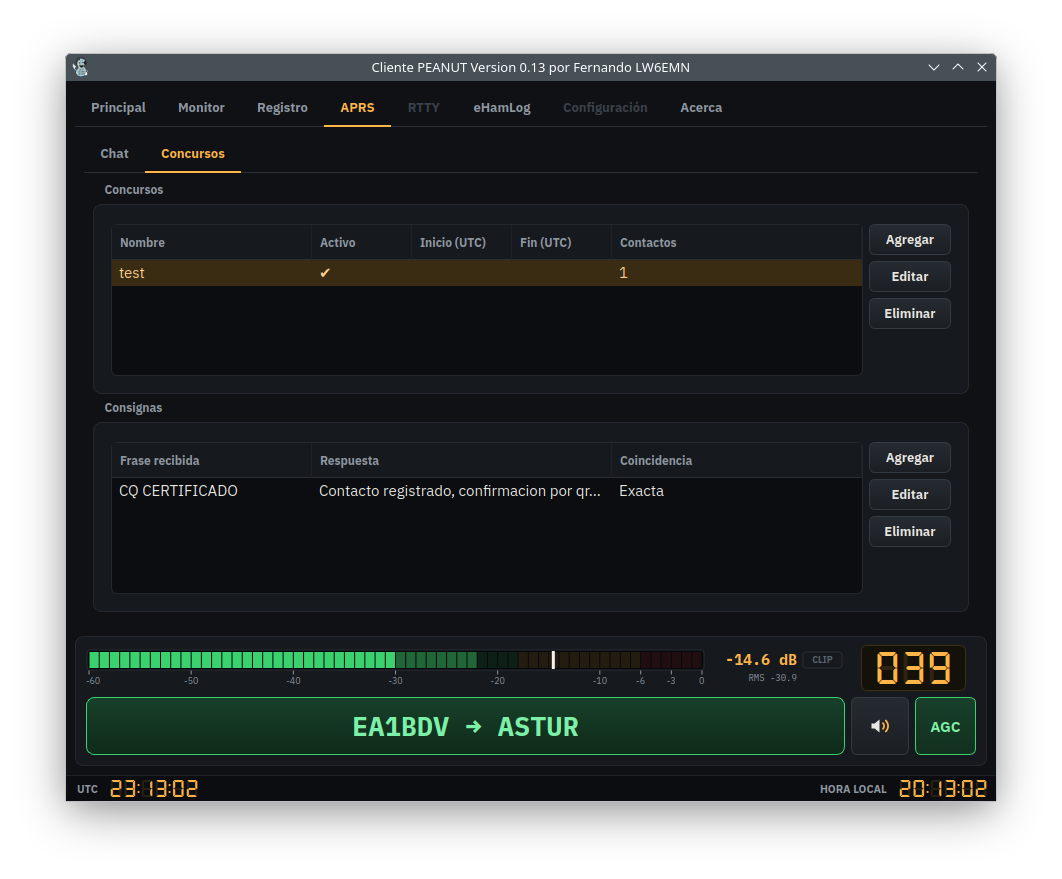Open the Monitor tab

coord(201,108)
